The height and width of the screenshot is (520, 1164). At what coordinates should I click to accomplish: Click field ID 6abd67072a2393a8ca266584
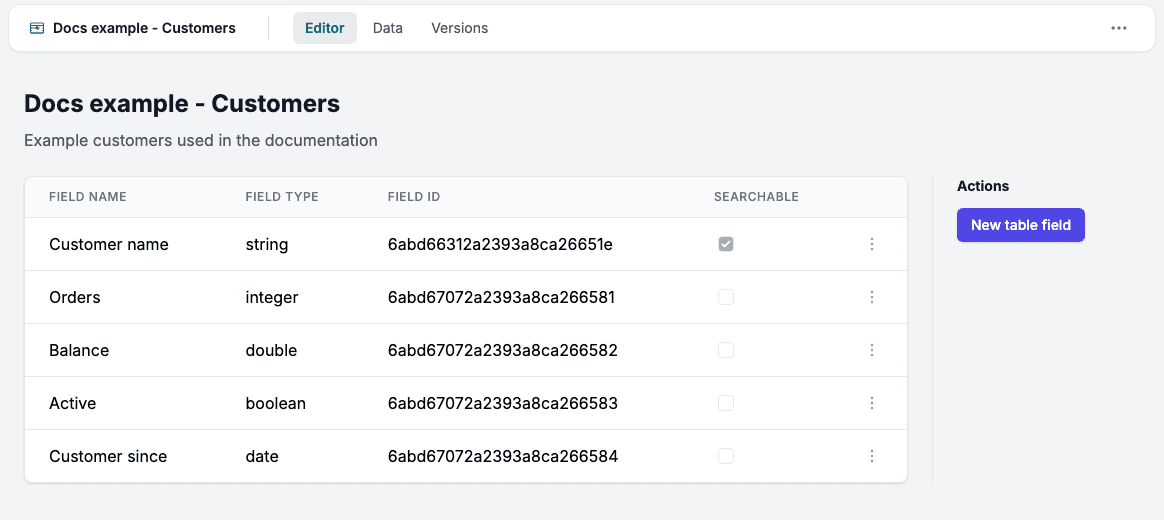pos(503,457)
